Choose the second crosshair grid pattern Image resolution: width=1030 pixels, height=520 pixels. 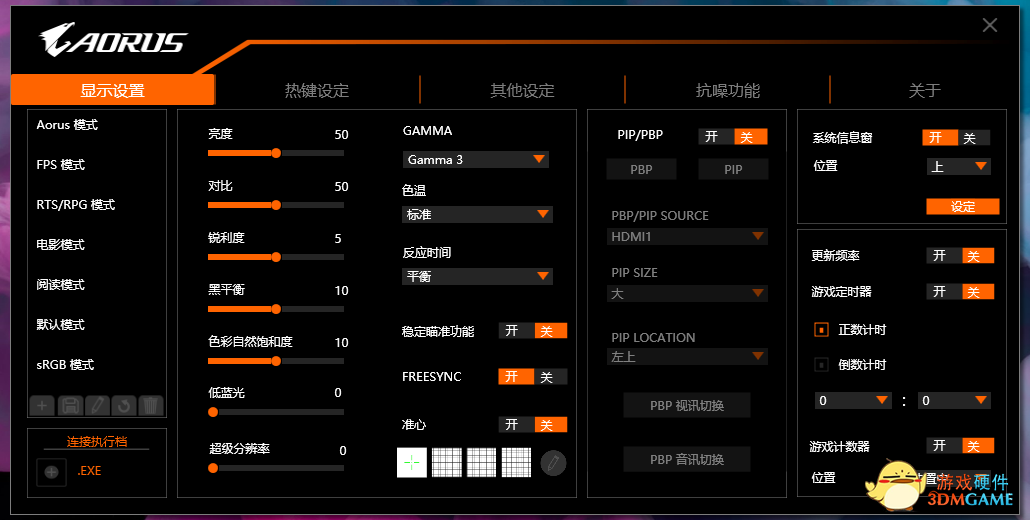click(447, 462)
